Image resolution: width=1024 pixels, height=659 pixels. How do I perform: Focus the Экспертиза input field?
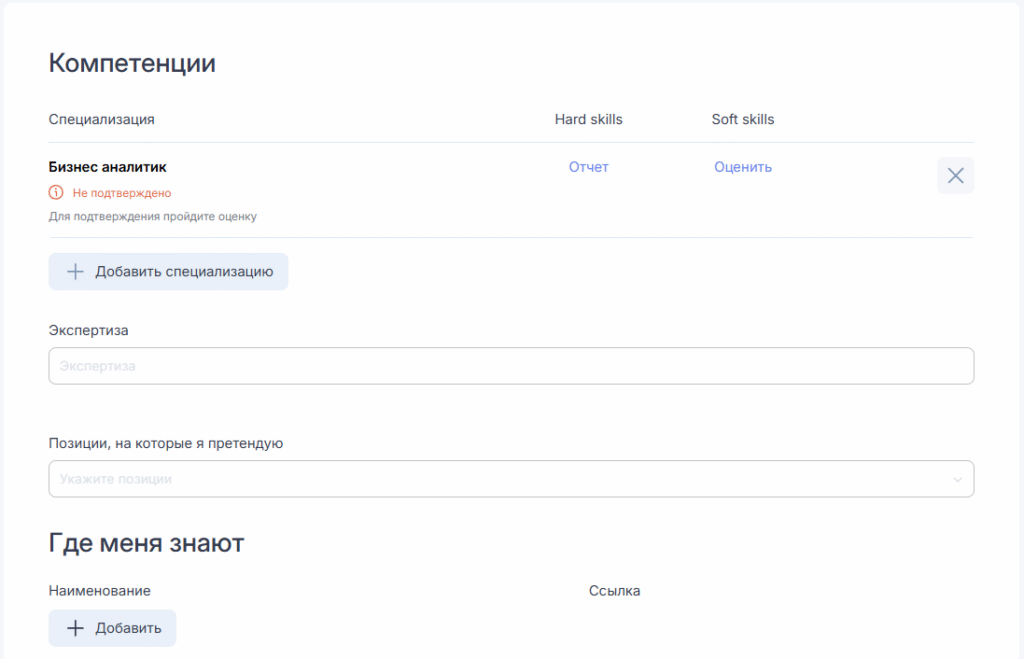click(x=510, y=366)
